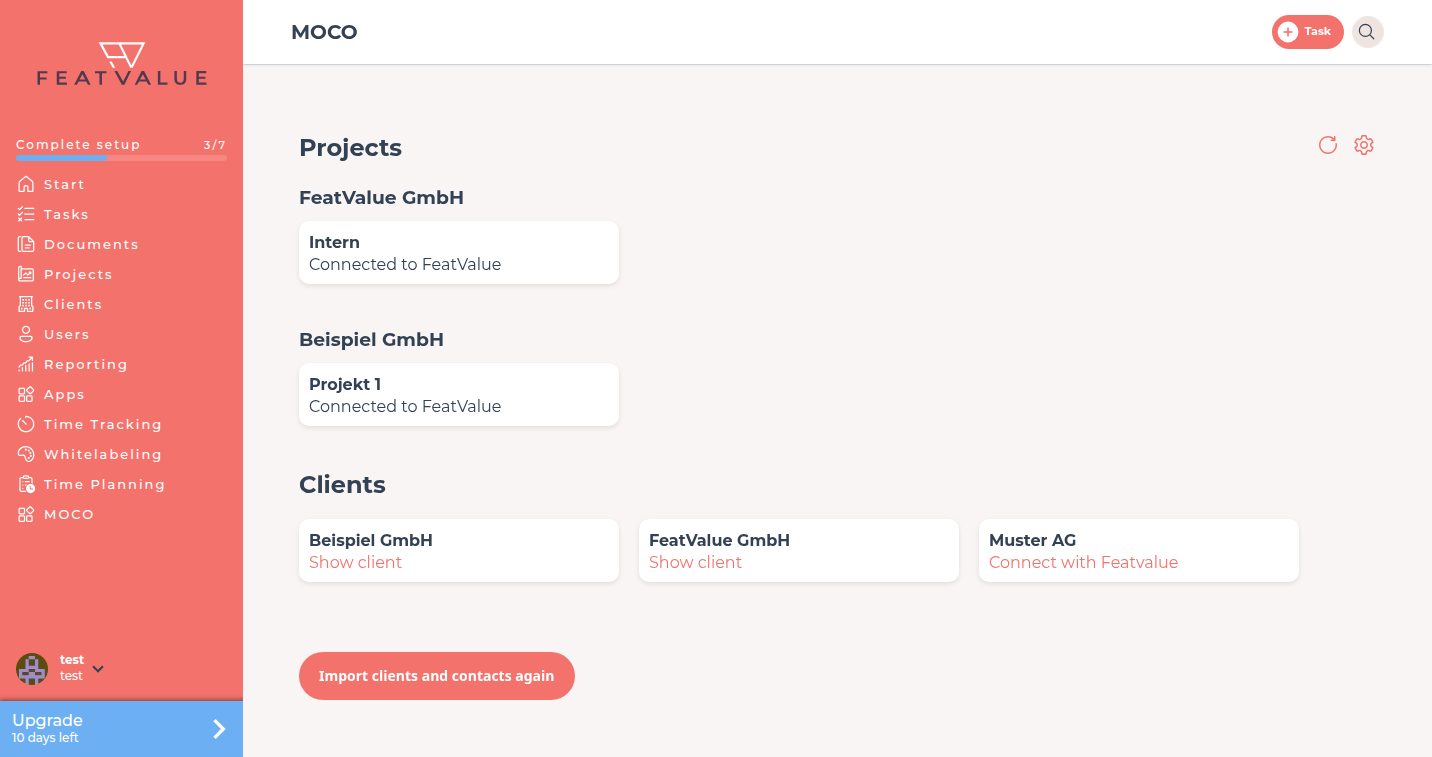Click the Muster AG client name

pos(1032,540)
